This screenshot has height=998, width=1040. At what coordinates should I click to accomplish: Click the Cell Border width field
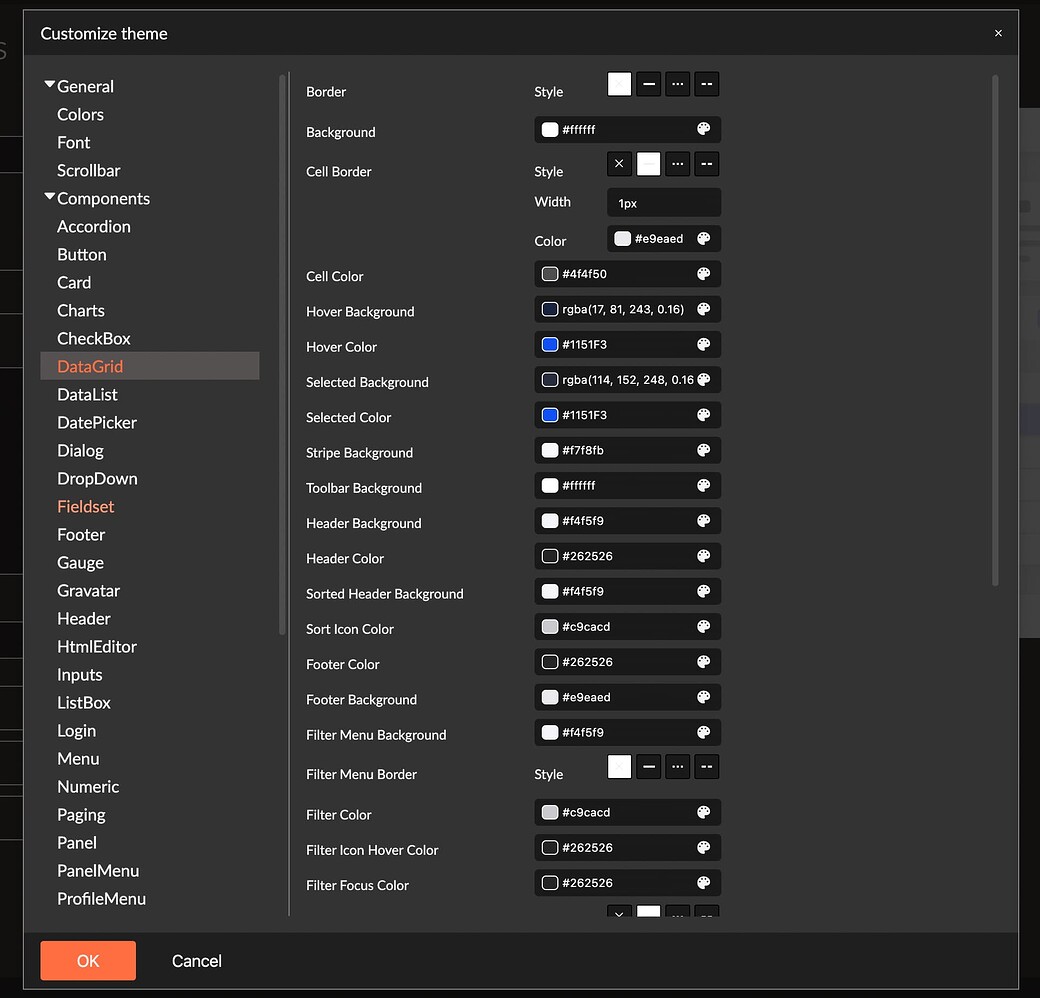tap(663, 202)
